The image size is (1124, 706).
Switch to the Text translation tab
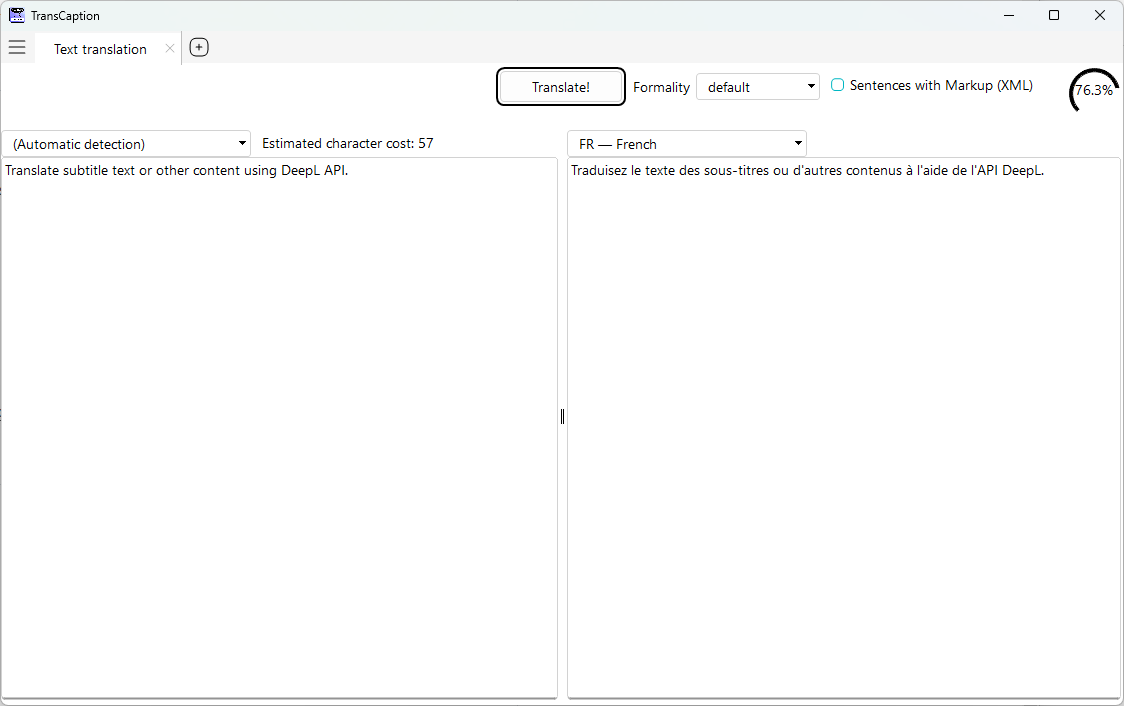coord(99,48)
